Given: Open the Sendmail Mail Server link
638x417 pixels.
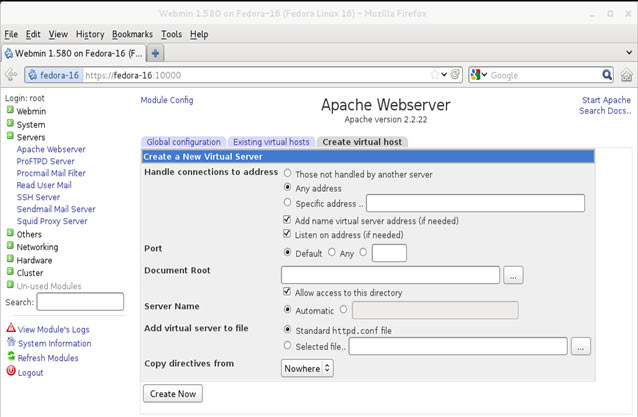Looking at the screenshot, I should pyautogui.click(x=56, y=209).
